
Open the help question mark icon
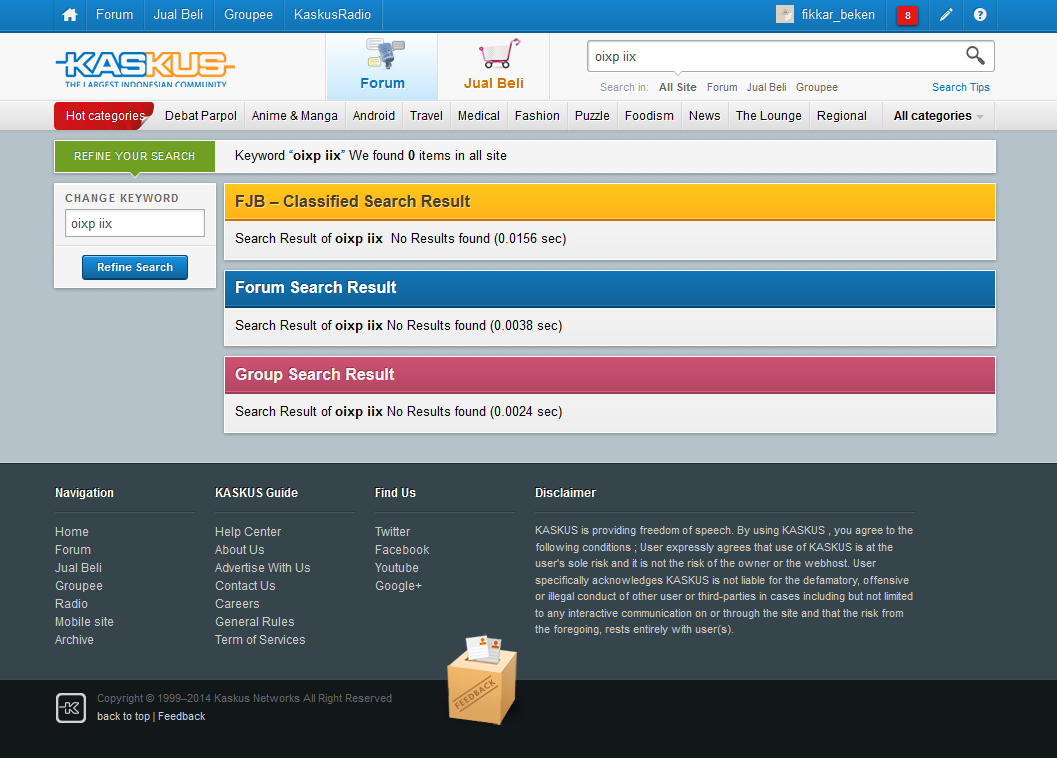(980, 15)
